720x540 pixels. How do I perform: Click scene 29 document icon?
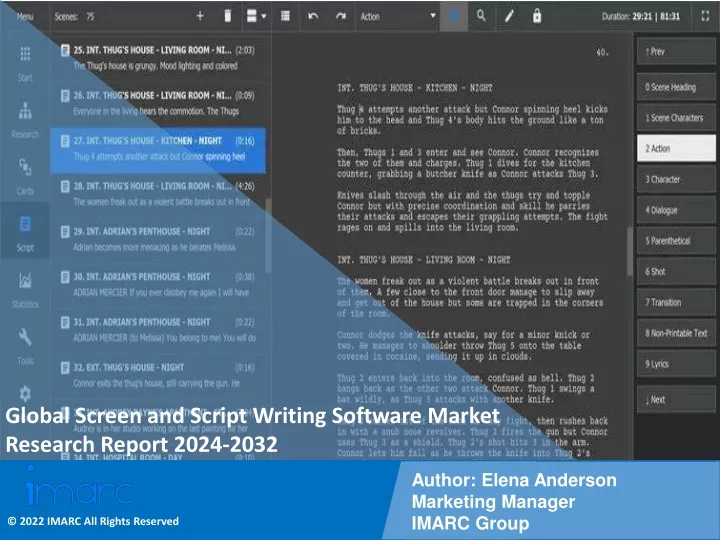pos(65,231)
